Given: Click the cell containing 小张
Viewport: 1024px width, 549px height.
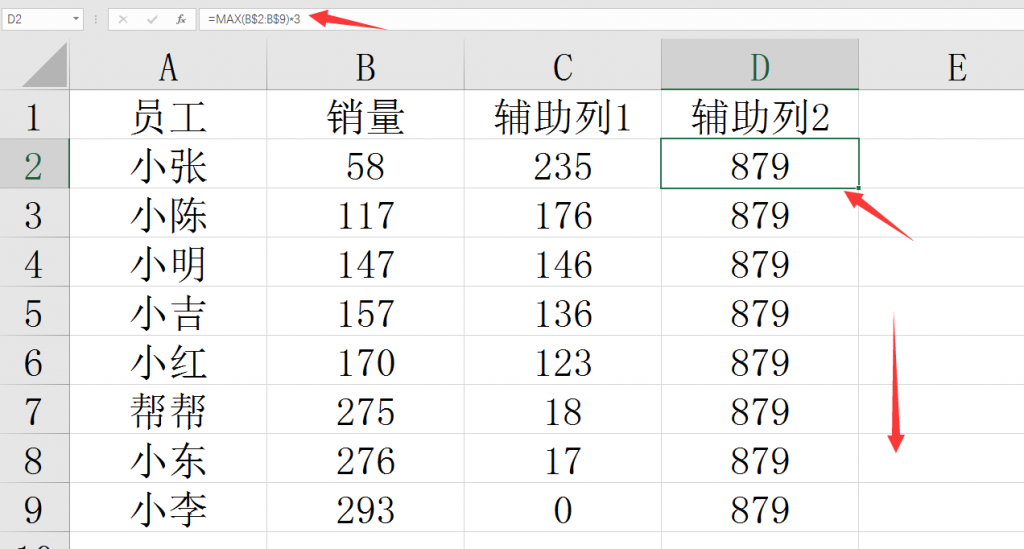Looking at the screenshot, I should [x=168, y=165].
